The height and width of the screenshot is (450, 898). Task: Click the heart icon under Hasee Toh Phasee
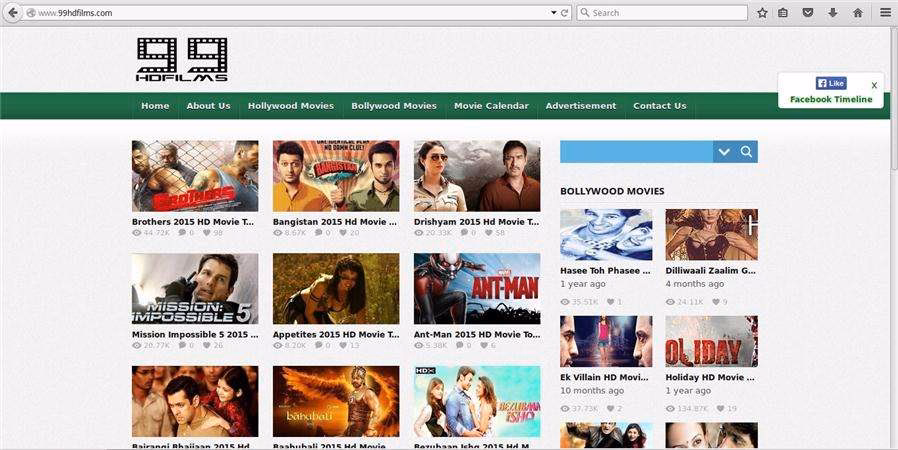(x=611, y=302)
